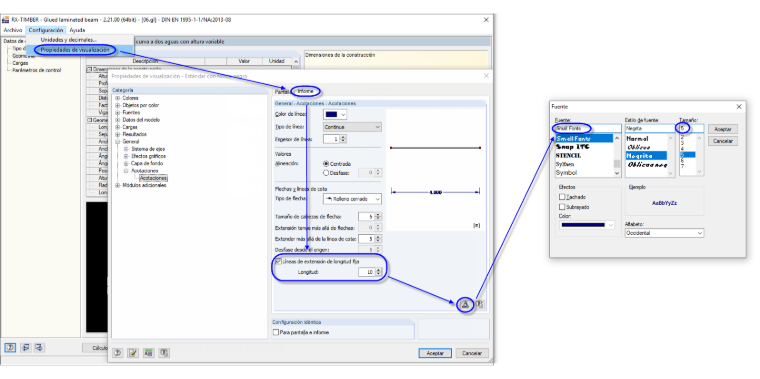Open Alfabeto Occidental dropdown
Screen dimensions: 760x379
pos(665,233)
